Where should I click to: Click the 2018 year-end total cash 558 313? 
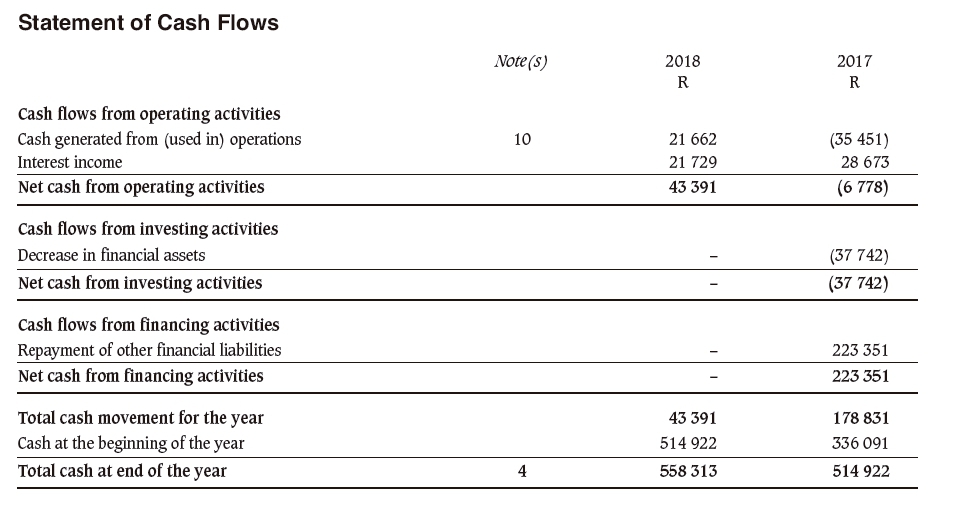pyautogui.click(x=692, y=471)
